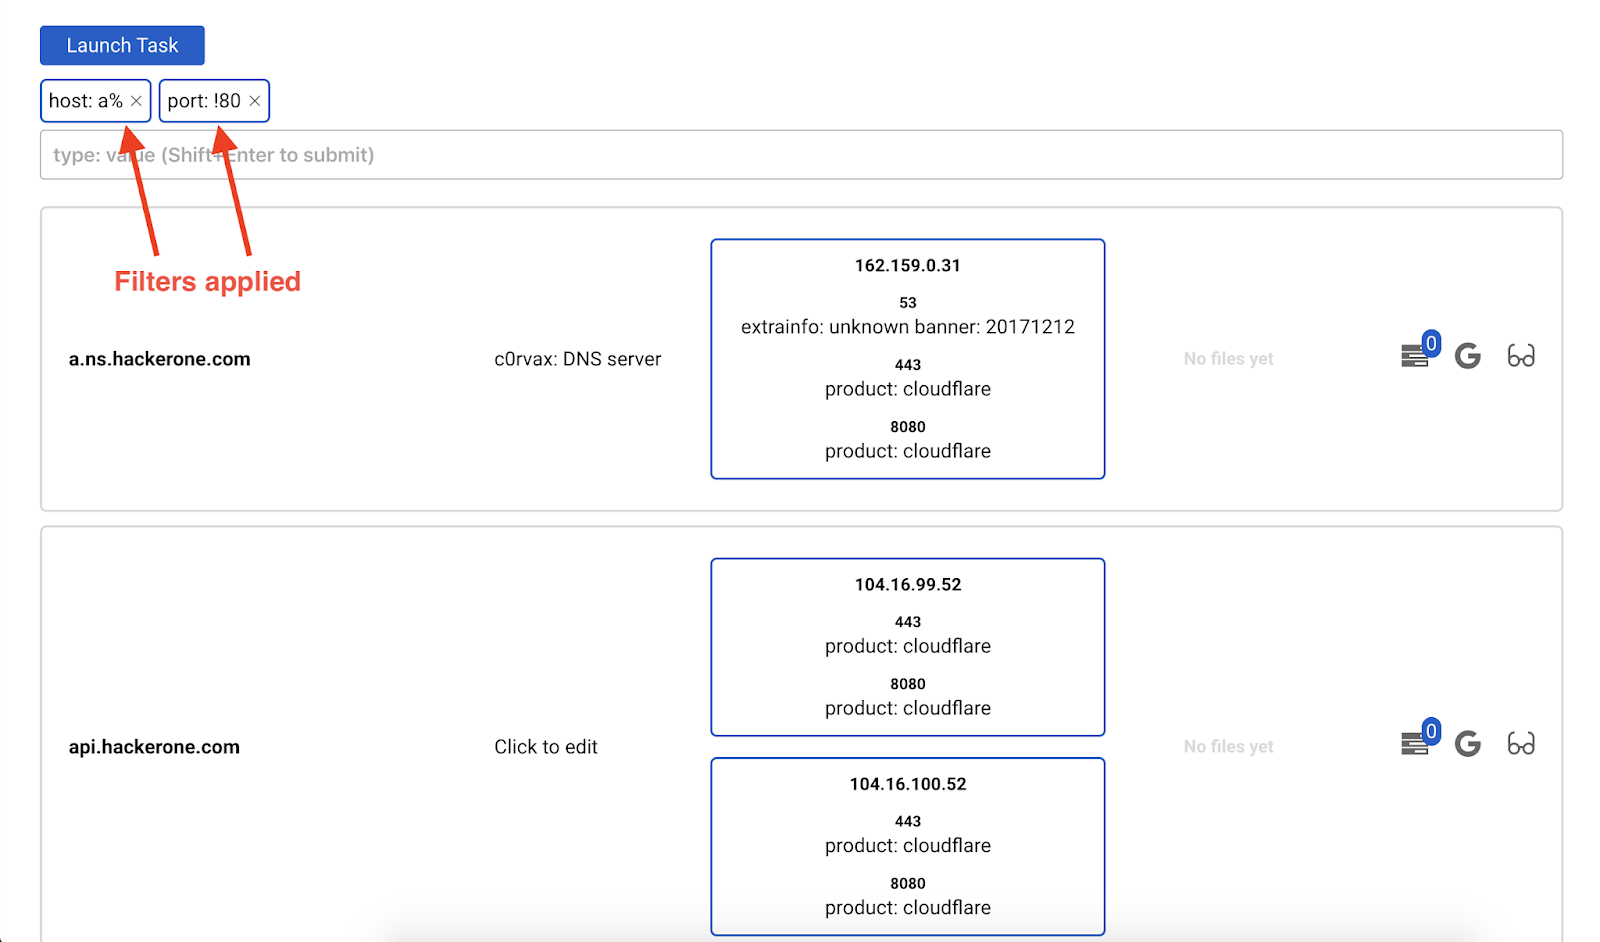Open the glasses viewer for a.ns.hackerone.com
This screenshot has width=1600, height=942.
tap(1521, 355)
